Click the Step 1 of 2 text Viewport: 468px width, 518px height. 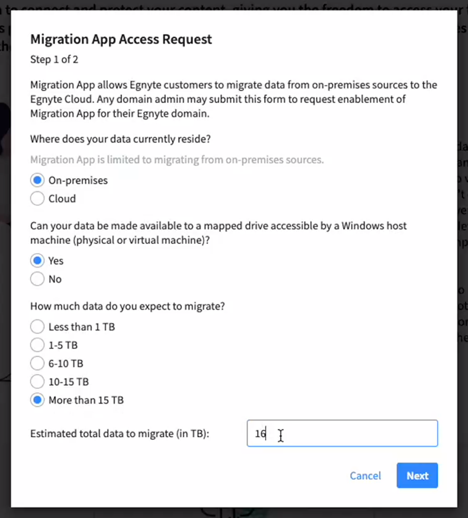pyautogui.click(x=54, y=60)
